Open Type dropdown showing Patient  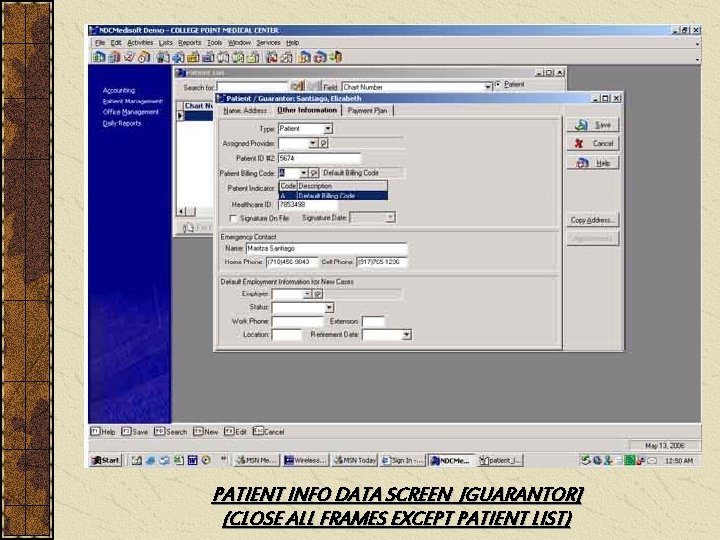pyautogui.click(x=328, y=129)
